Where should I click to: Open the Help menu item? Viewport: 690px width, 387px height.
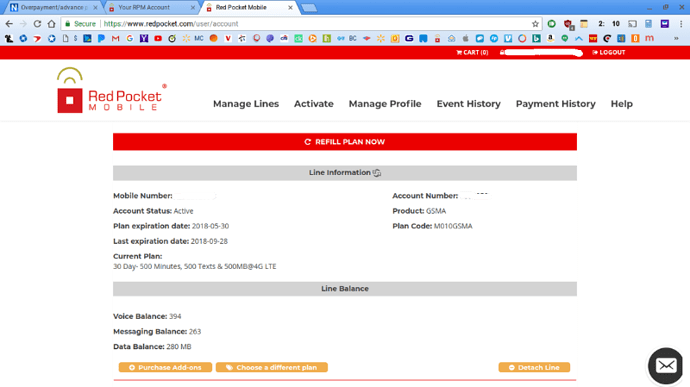click(622, 104)
